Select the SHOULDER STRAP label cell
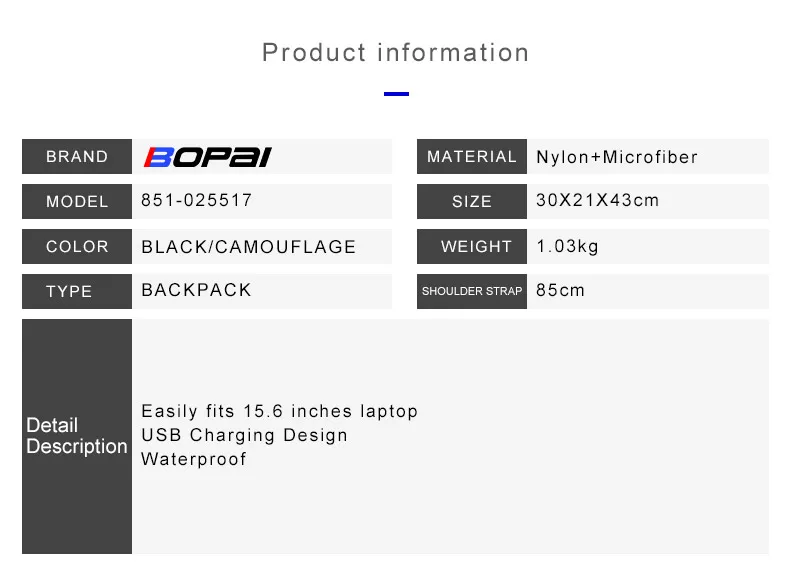 pos(472,291)
